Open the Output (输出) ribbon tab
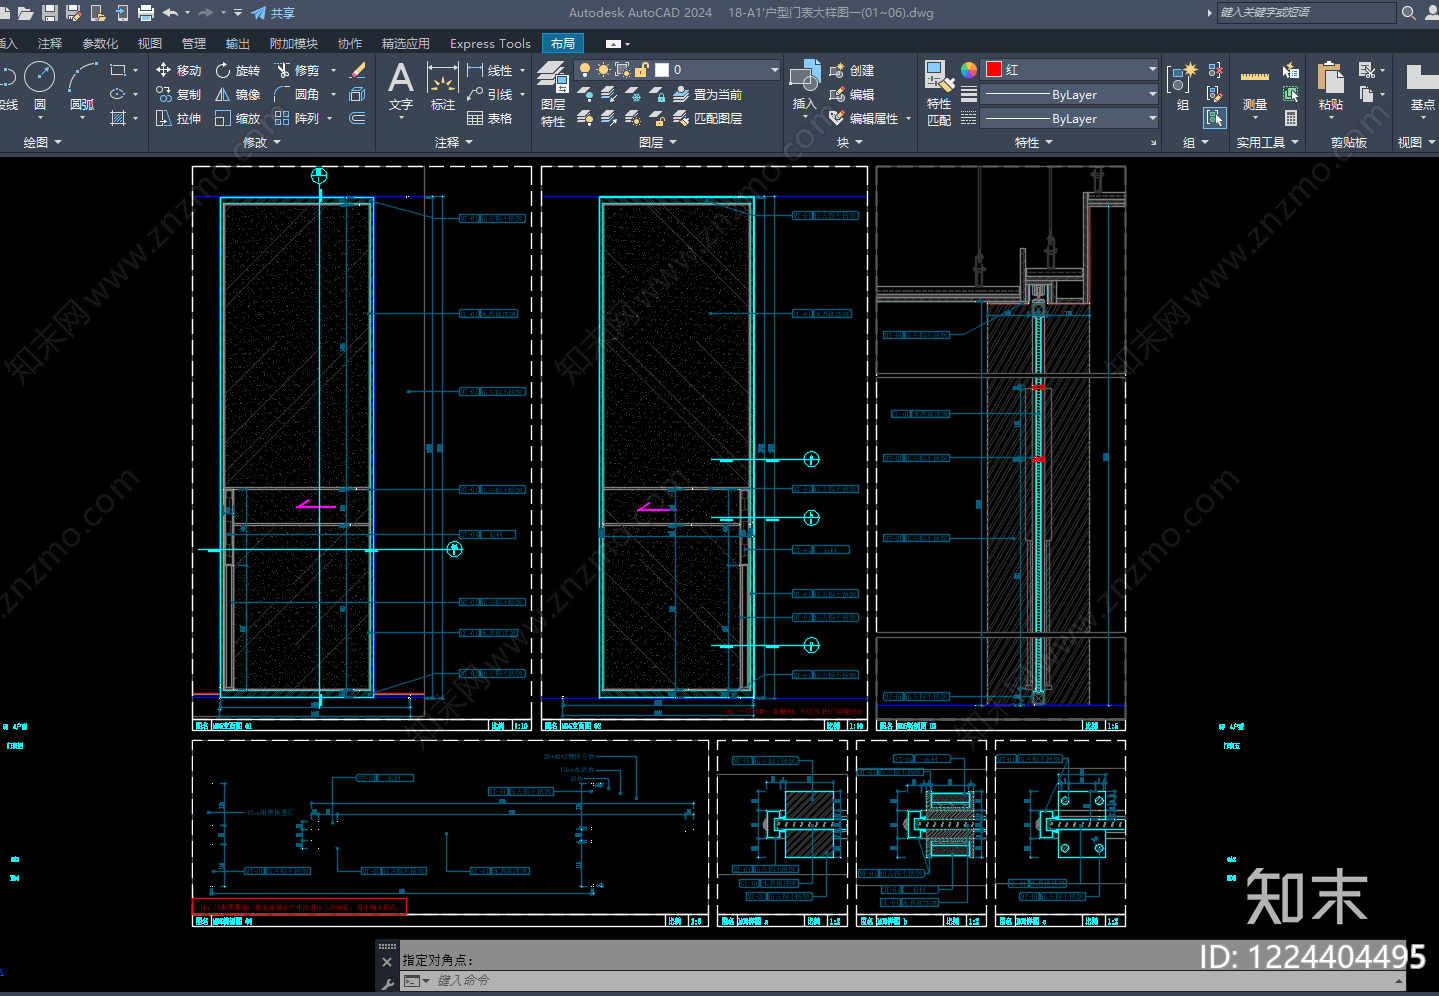Viewport: 1439px width, 996px height. coord(238,44)
